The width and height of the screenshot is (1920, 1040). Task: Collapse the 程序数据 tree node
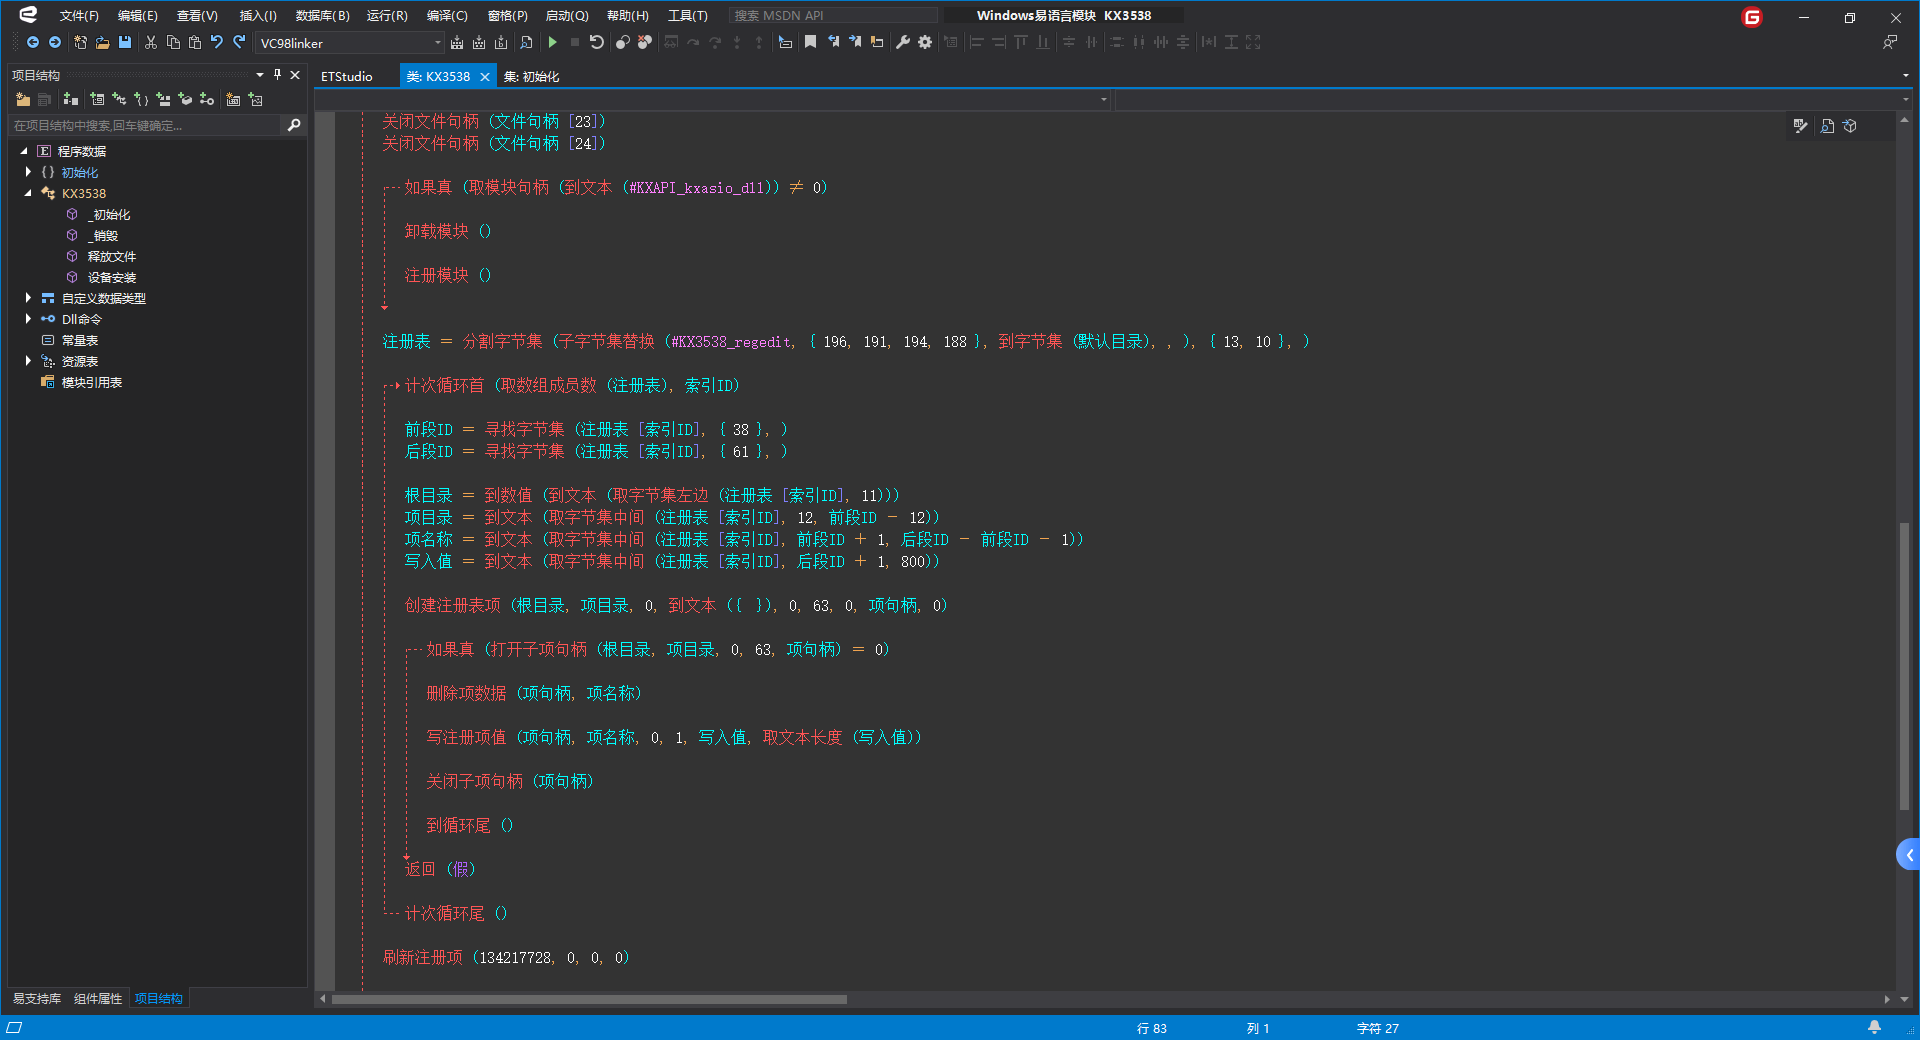(24, 151)
